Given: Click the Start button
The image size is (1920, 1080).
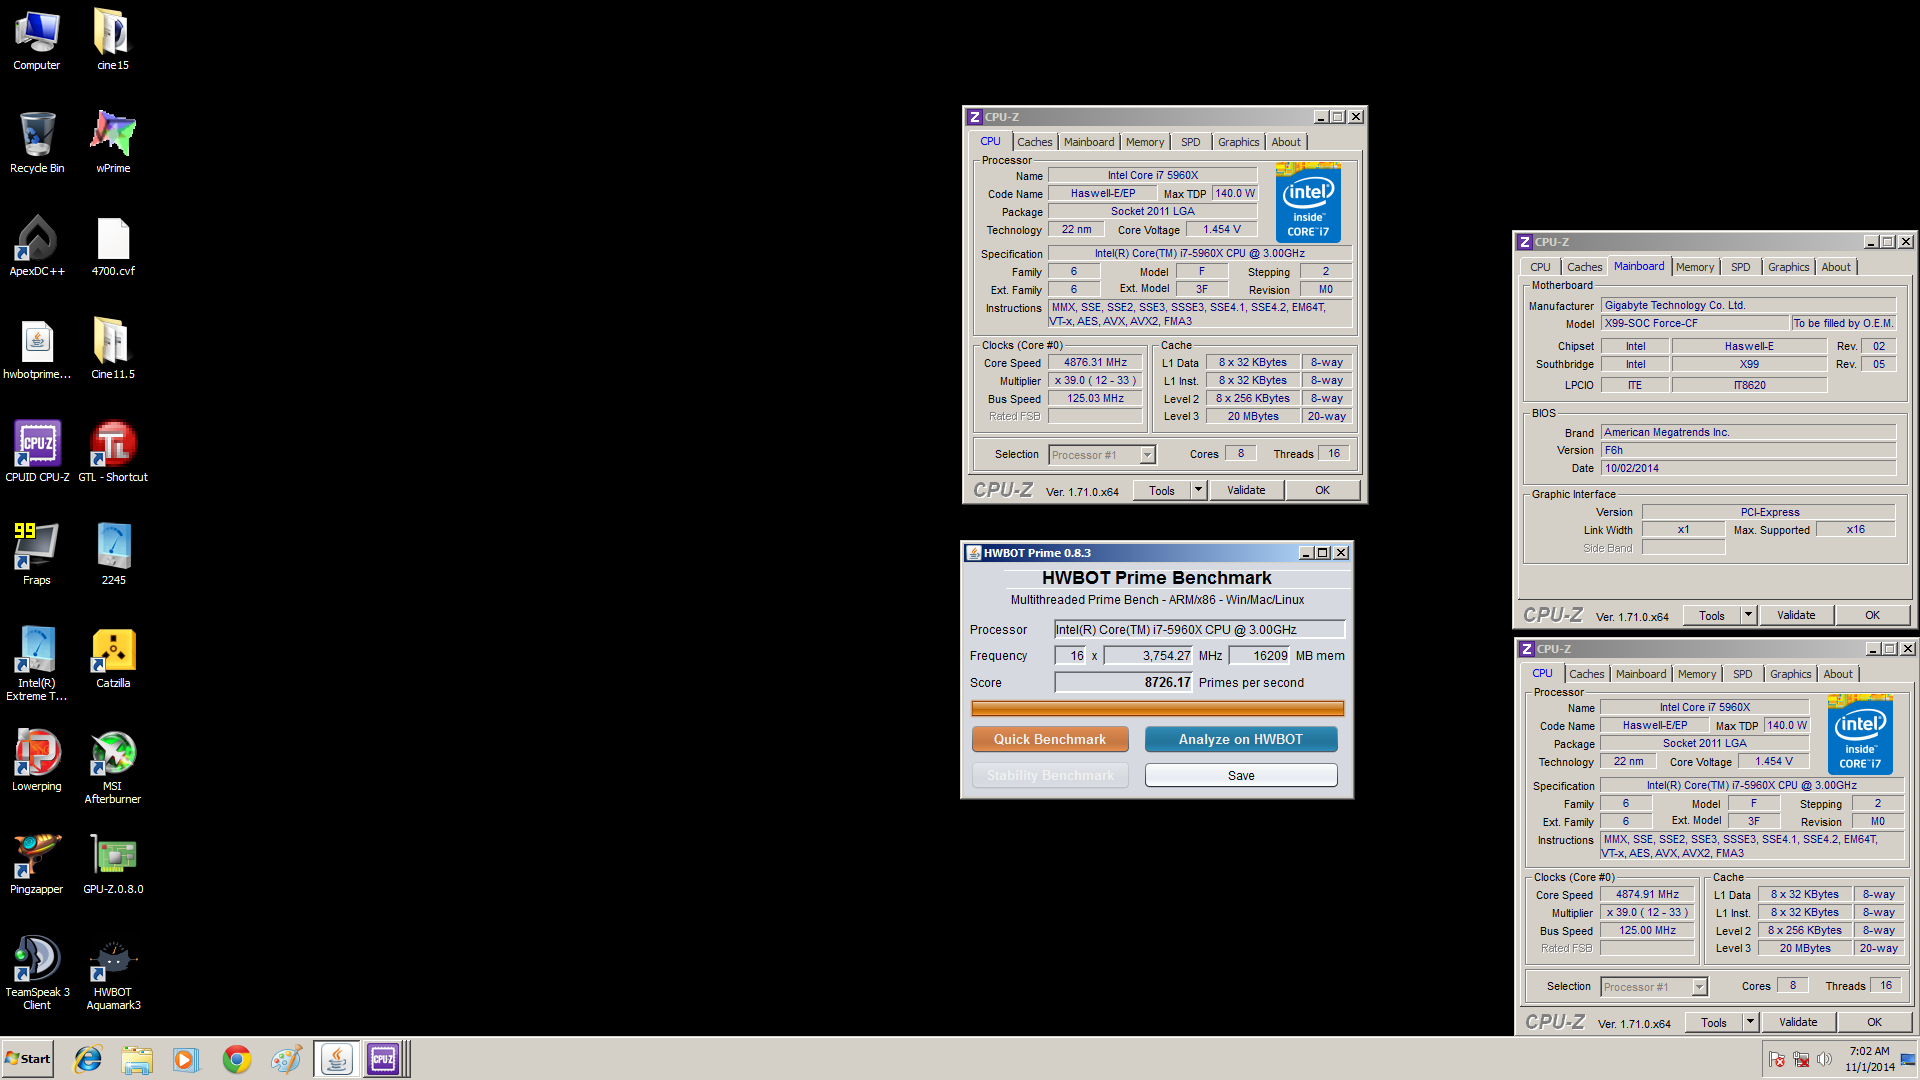Looking at the screenshot, I should (28, 1059).
